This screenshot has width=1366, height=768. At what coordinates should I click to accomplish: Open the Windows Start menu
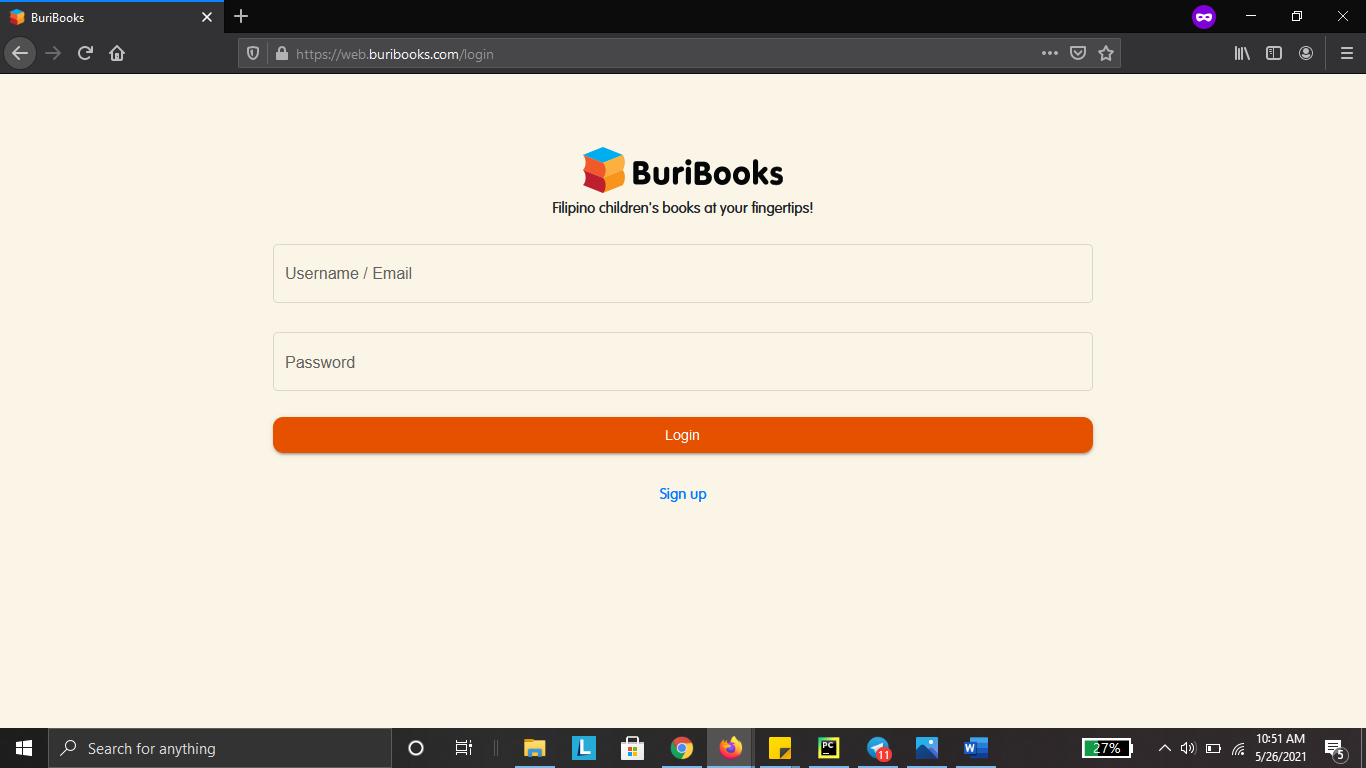tap(24, 748)
